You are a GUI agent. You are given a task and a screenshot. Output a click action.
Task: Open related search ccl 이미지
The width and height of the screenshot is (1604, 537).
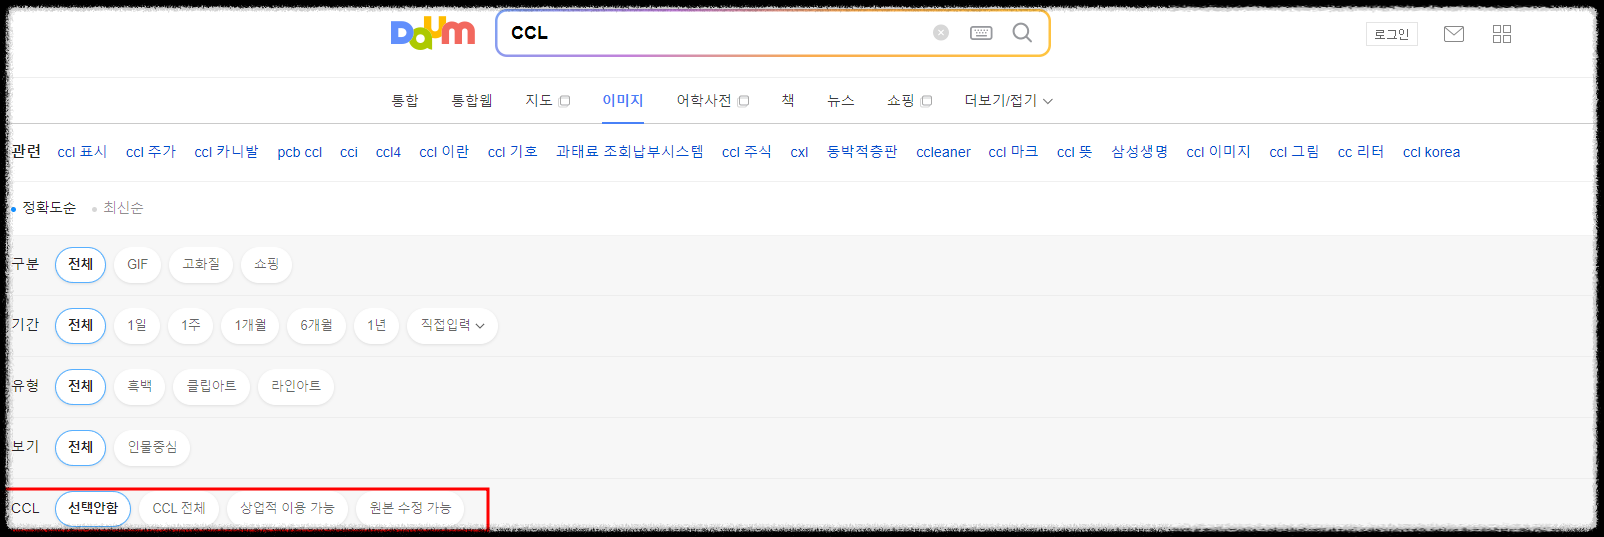pyautogui.click(x=1218, y=152)
